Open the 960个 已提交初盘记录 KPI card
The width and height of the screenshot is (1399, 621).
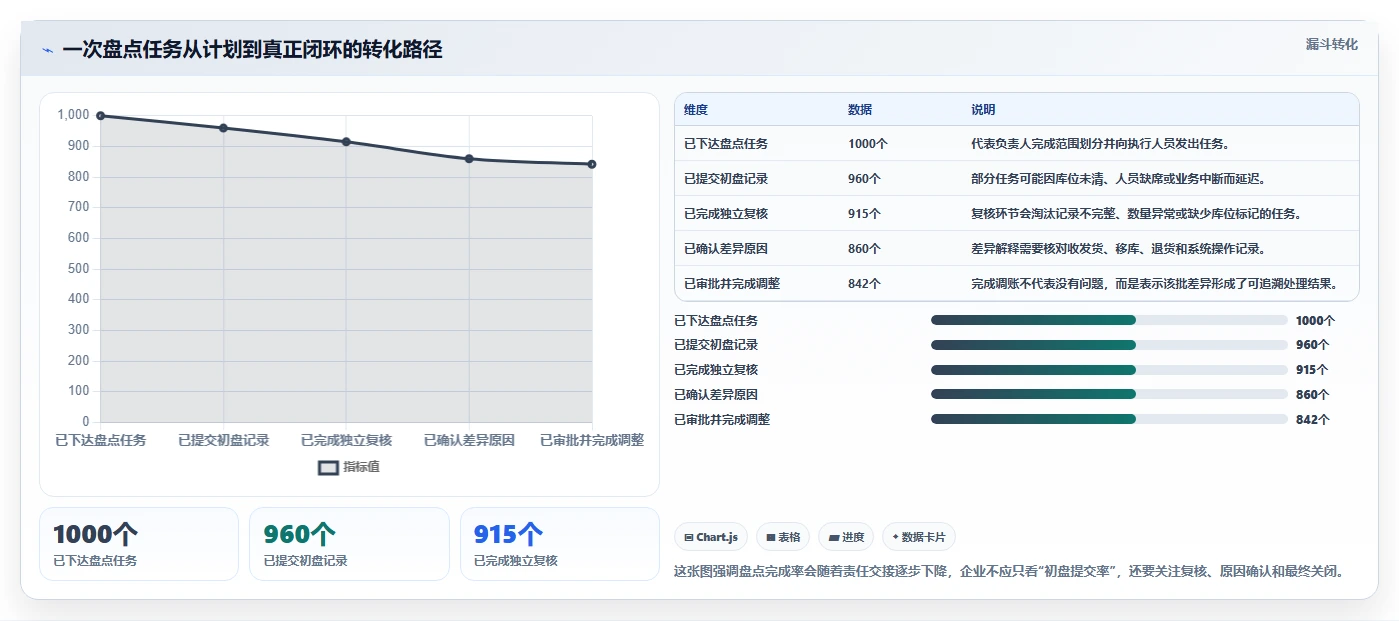[349, 544]
